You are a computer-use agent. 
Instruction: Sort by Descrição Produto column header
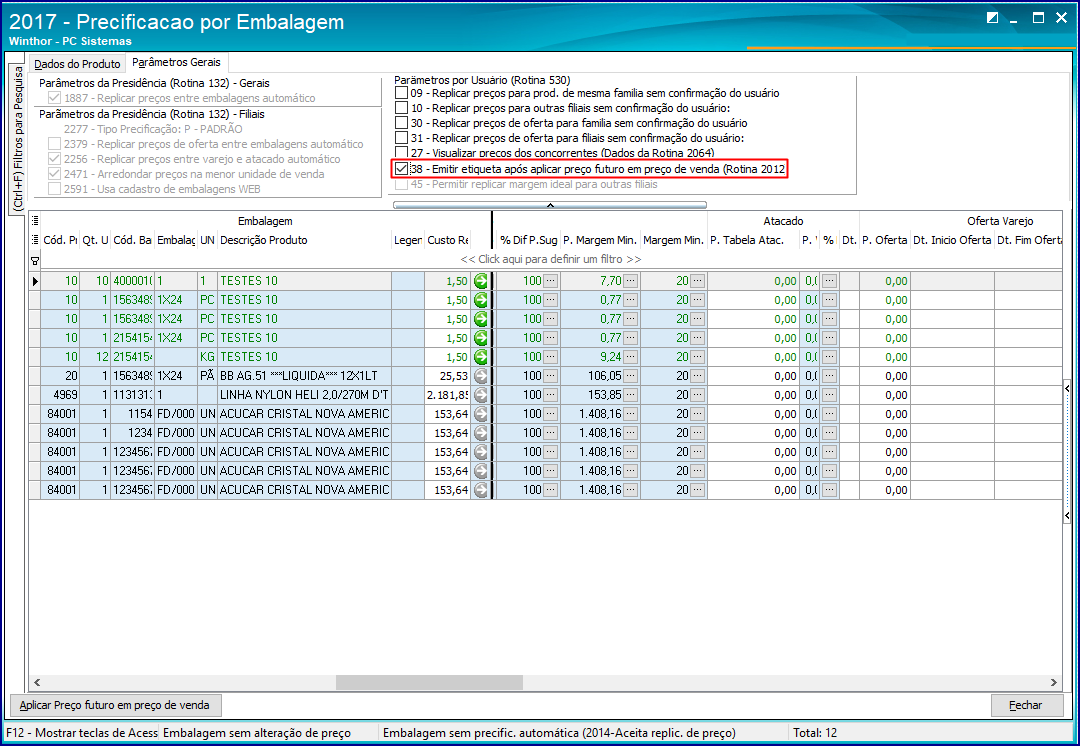(304, 240)
